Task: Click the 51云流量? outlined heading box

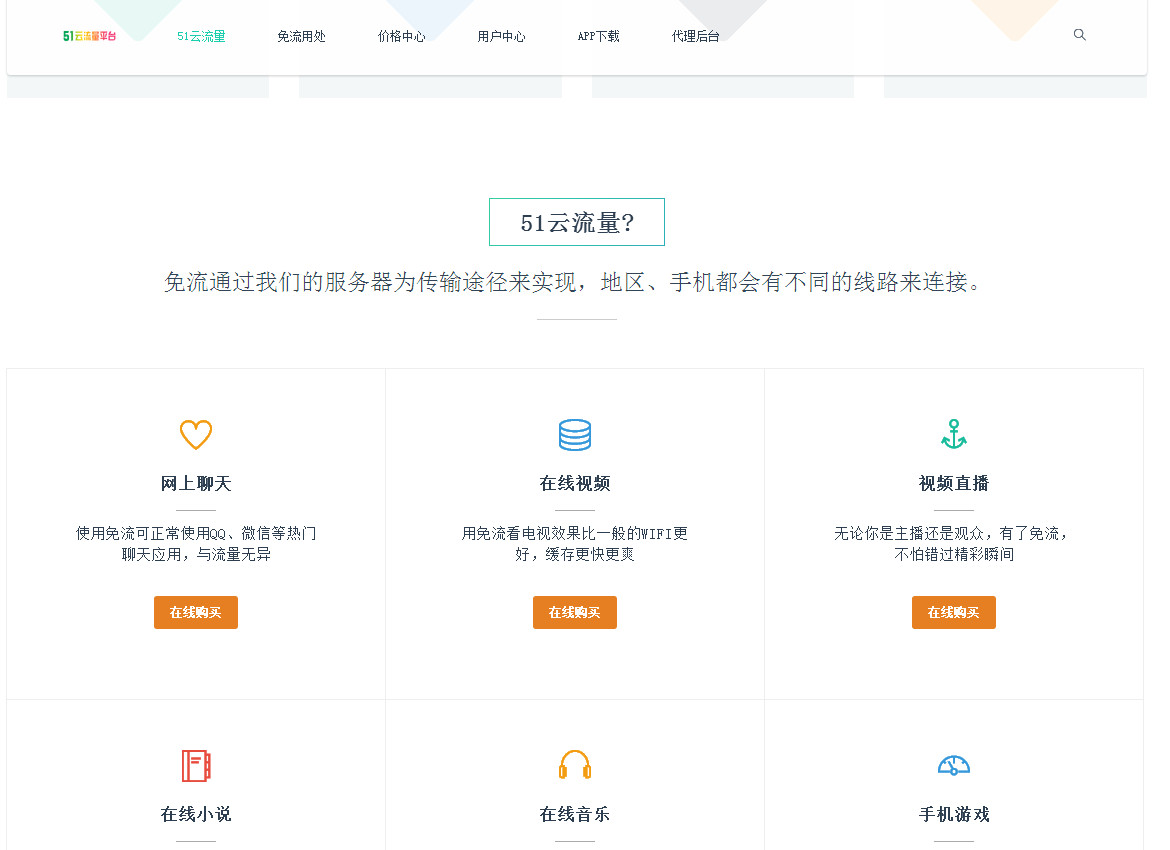Action: pos(577,222)
